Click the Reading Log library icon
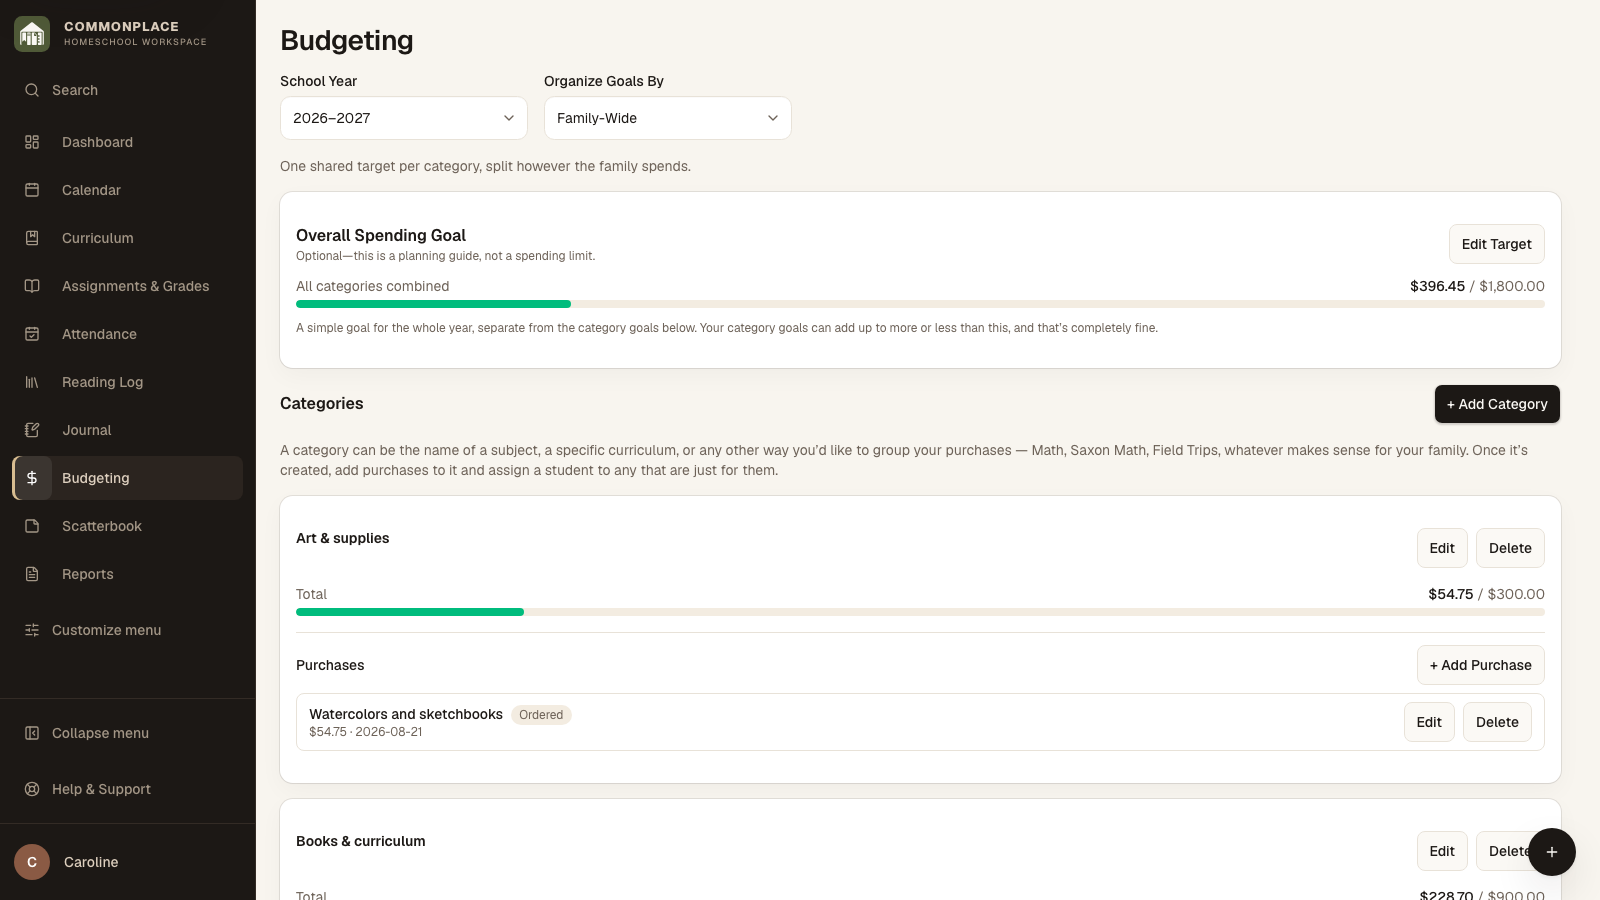The image size is (1600, 900). coord(32,382)
